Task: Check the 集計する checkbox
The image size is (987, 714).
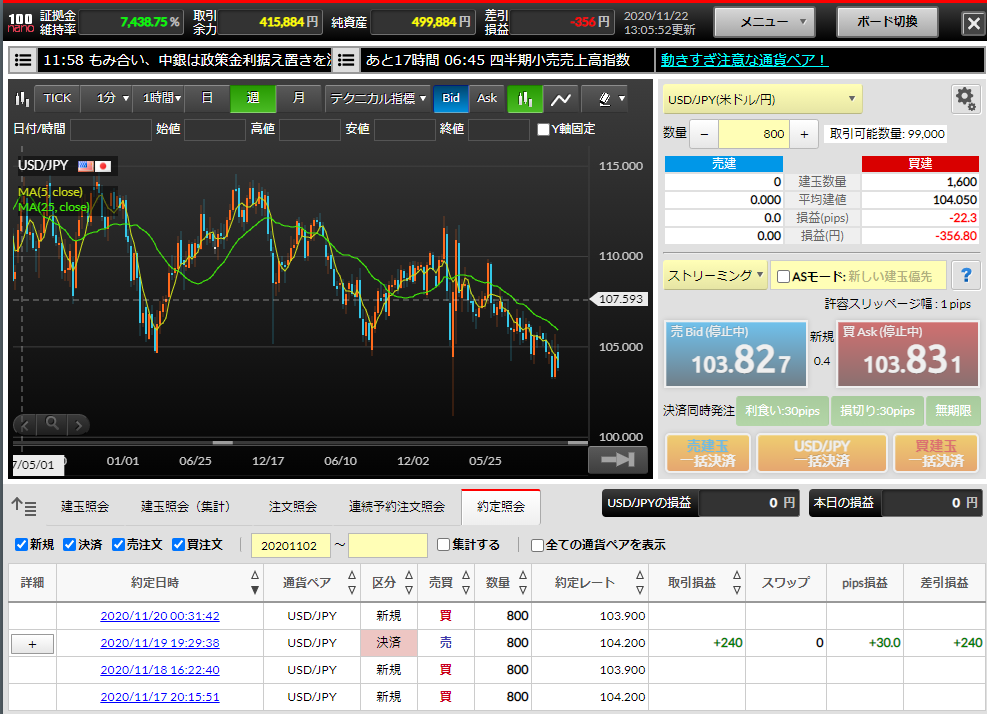Action: (443, 545)
